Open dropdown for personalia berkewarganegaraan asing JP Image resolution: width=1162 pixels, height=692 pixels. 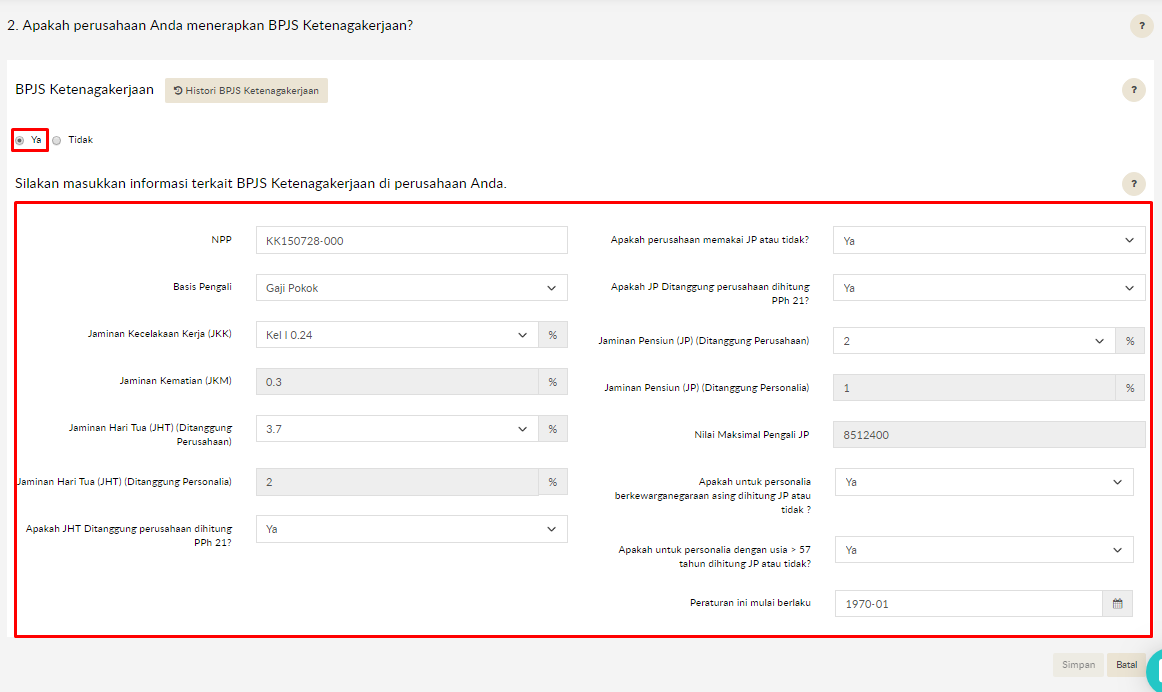click(x=983, y=482)
